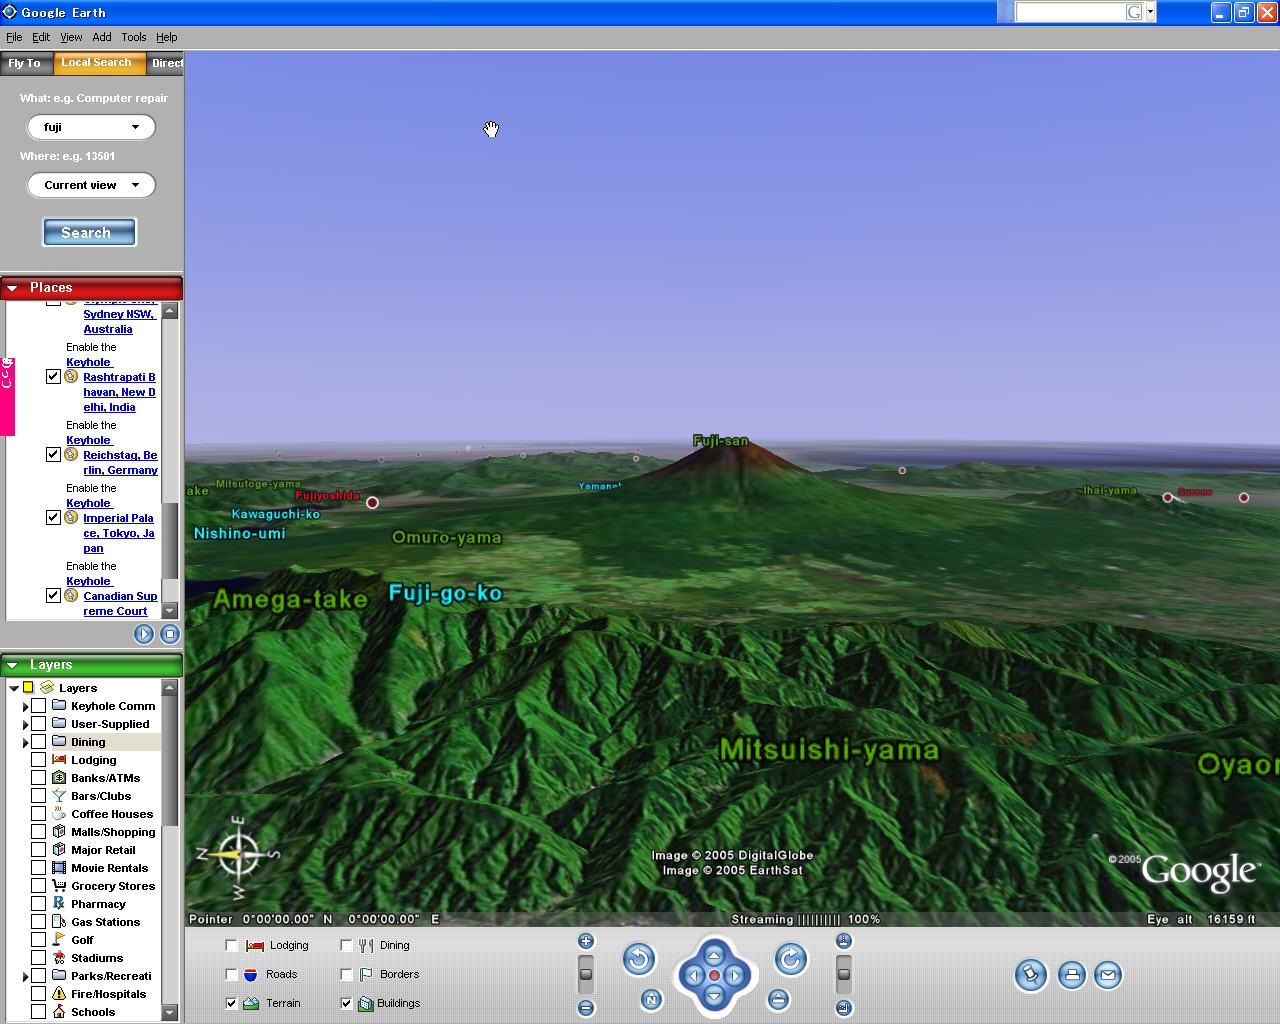Click the rotate counterclockwise button

point(639,960)
